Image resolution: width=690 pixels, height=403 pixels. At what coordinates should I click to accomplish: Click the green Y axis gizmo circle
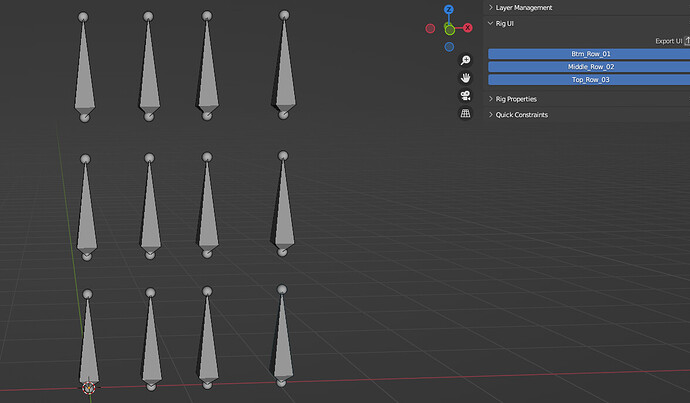pos(449,30)
